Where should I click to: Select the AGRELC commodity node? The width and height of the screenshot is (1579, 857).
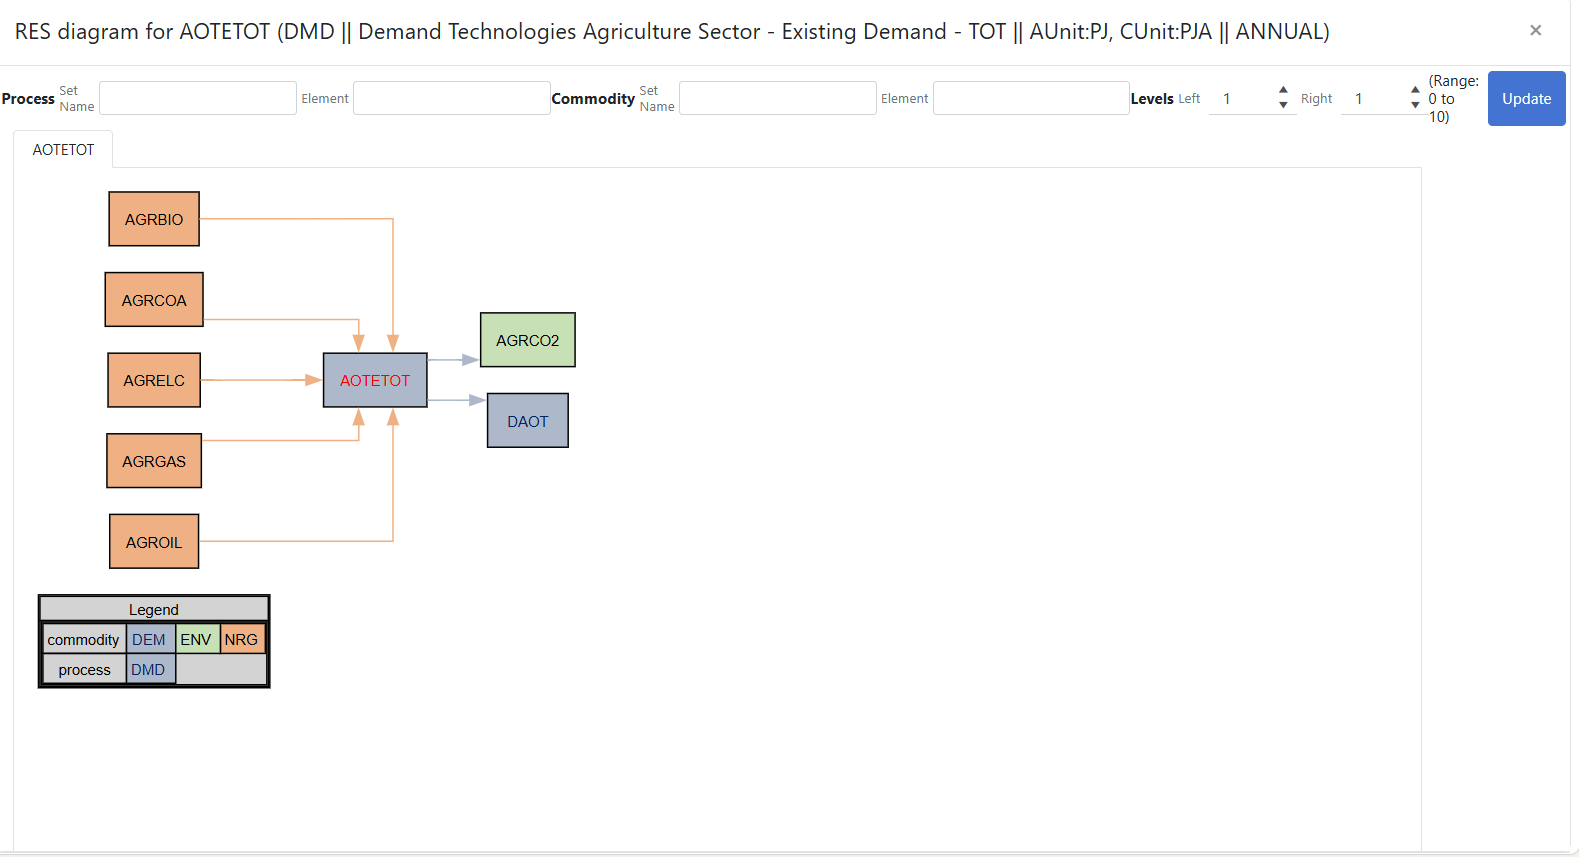pyautogui.click(x=154, y=380)
